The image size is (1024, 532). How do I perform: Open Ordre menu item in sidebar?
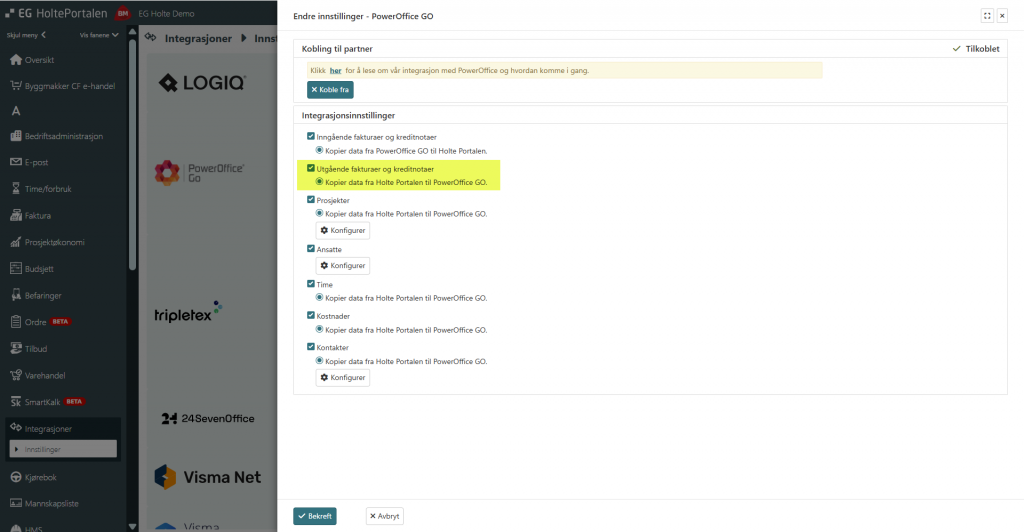click(x=37, y=322)
